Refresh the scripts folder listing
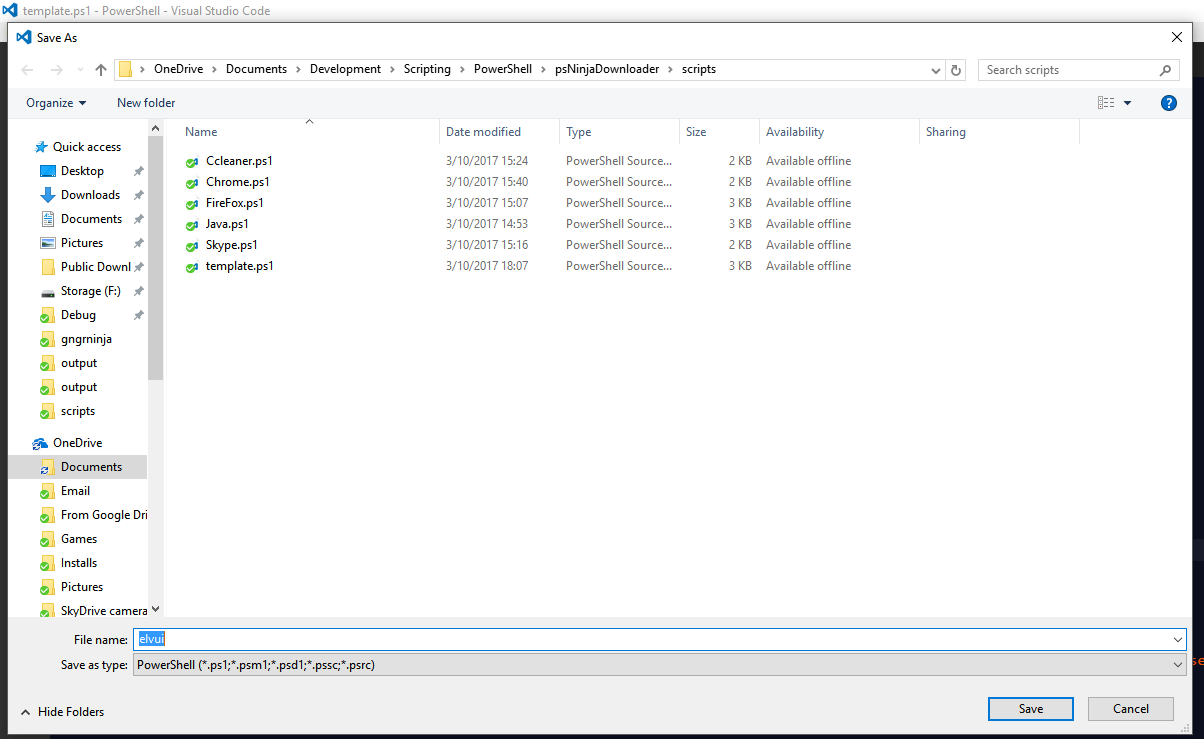Screen dimensions: 1204x739 (x=956, y=70)
